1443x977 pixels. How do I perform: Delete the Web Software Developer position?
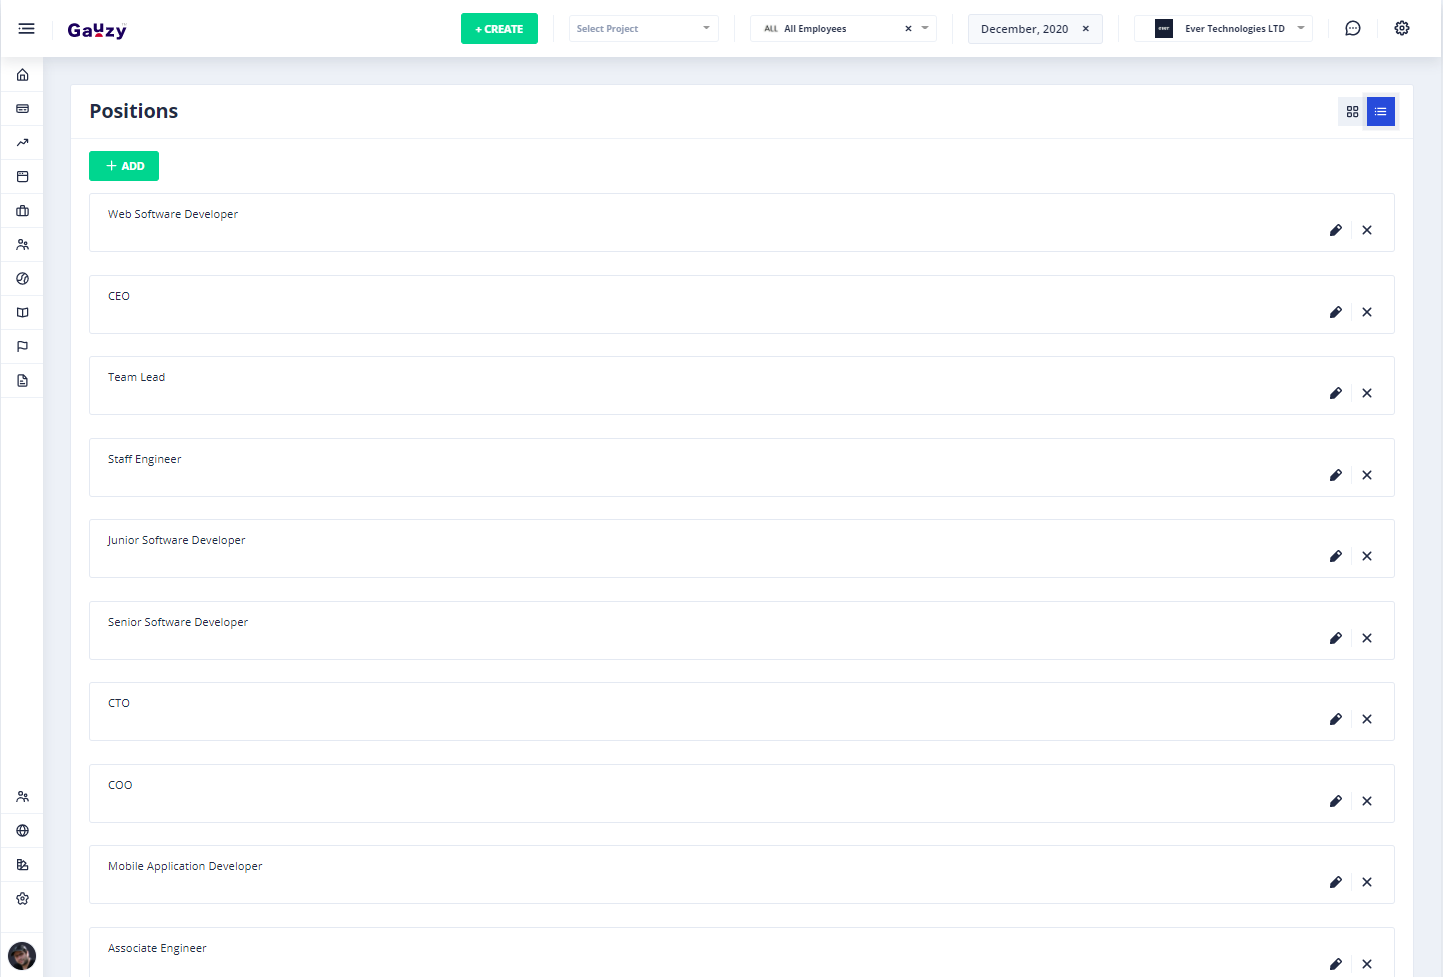(x=1366, y=230)
